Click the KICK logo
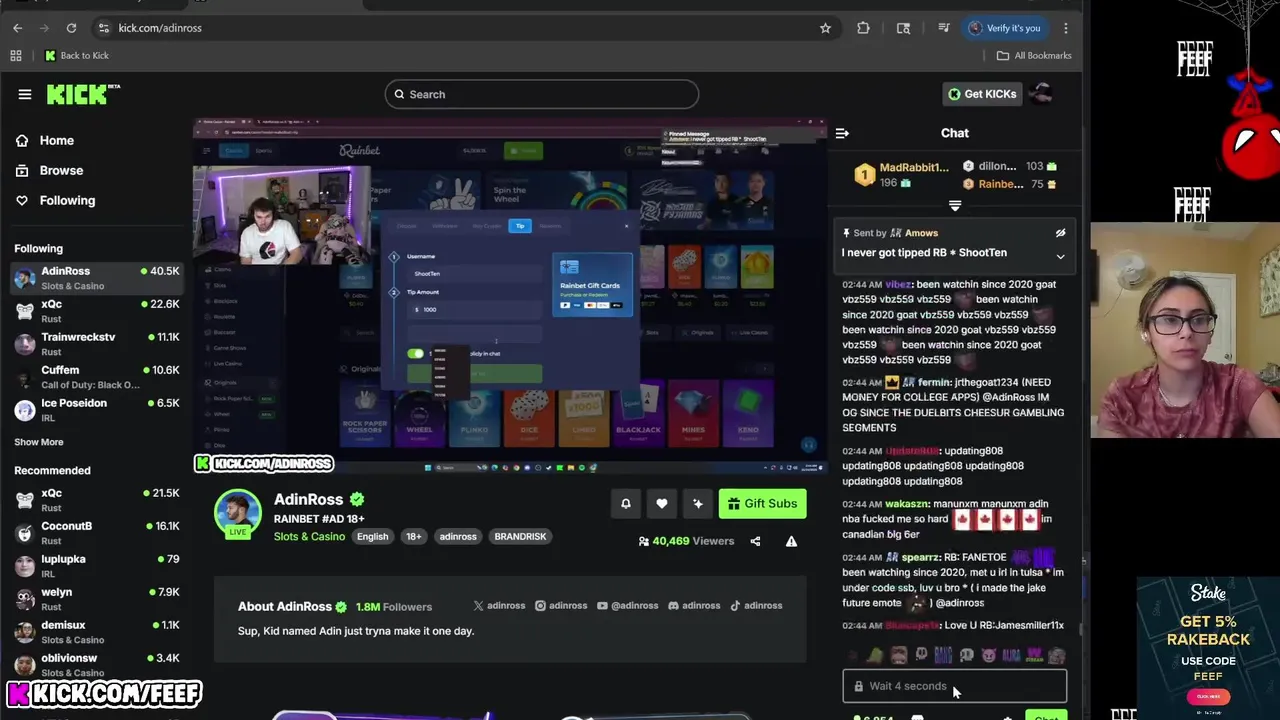The width and height of the screenshot is (1280, 720). tap(83, 94)
